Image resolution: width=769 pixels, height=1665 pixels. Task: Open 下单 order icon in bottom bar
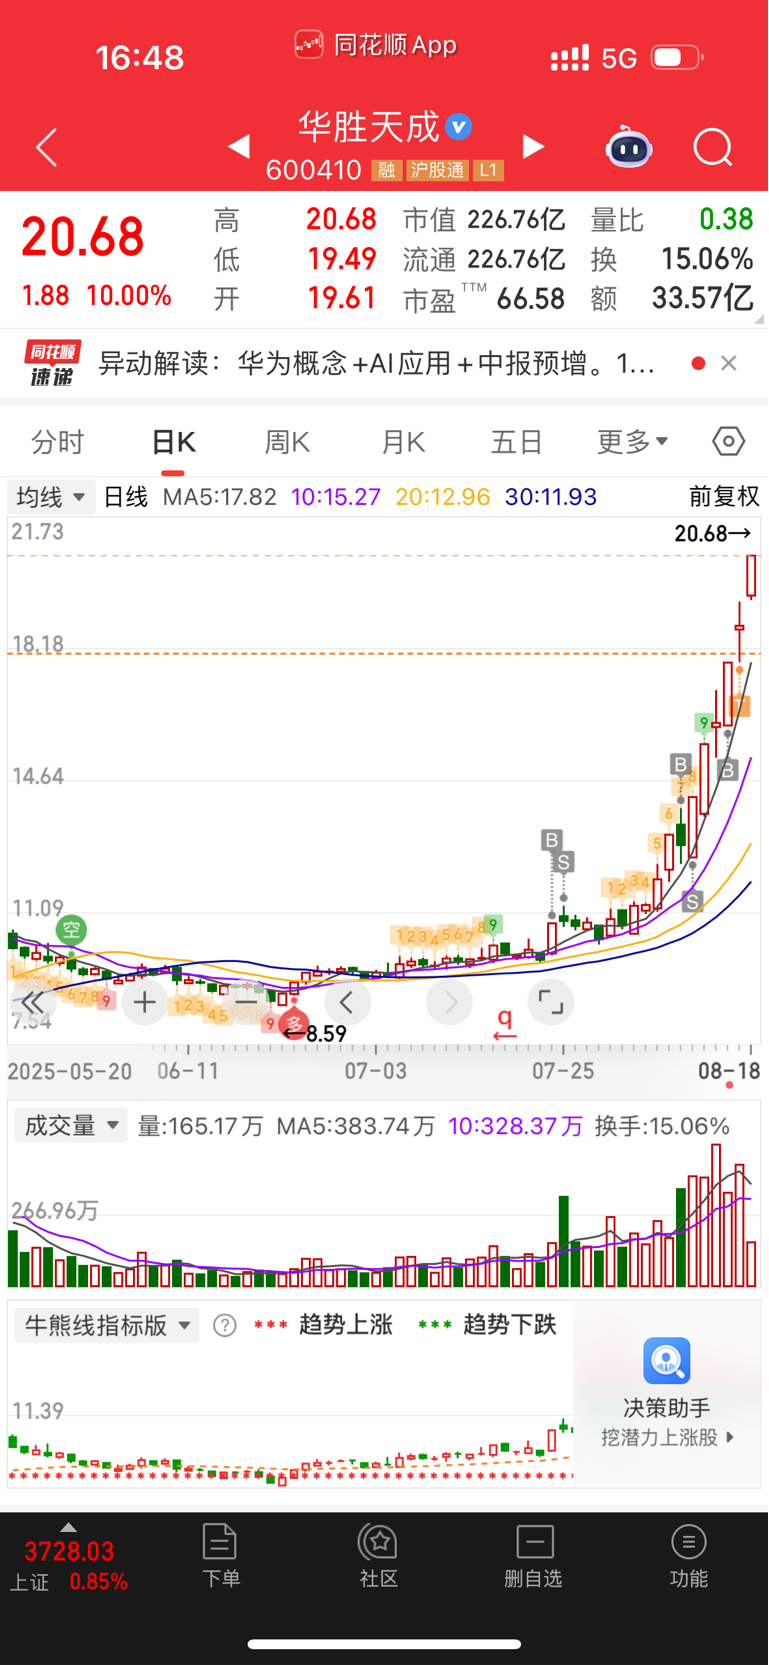[220, 1541]
